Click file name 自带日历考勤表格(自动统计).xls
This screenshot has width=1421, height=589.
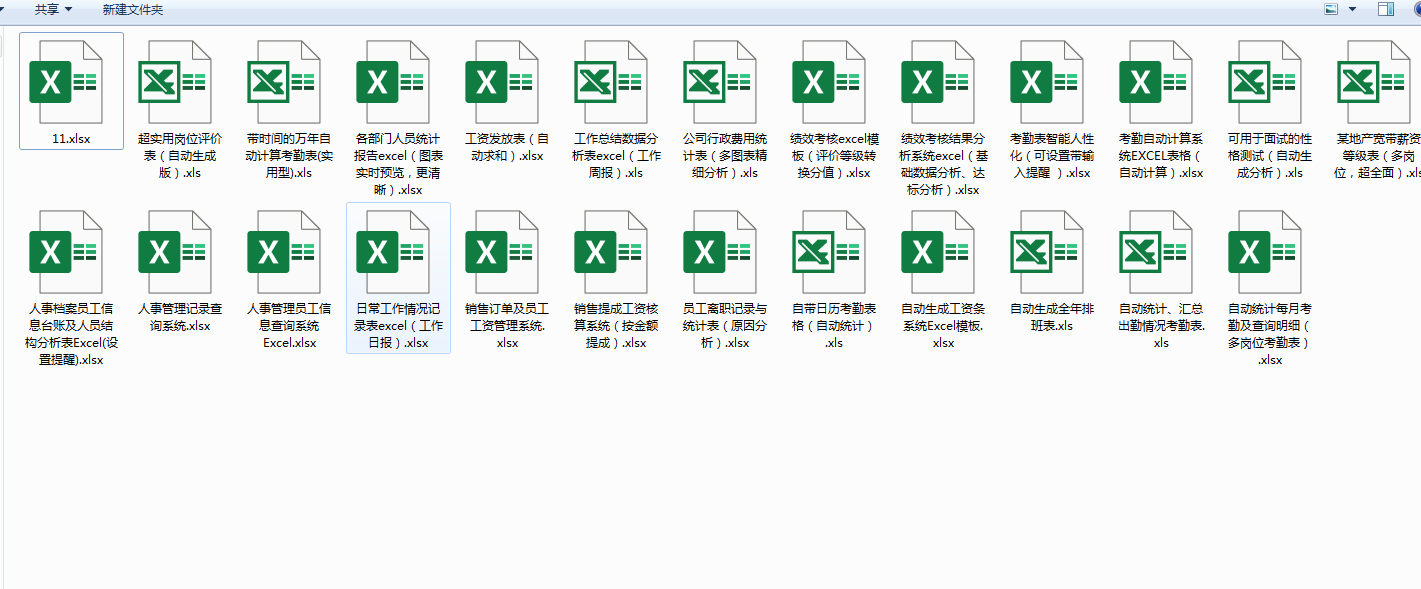coord(834,326)
